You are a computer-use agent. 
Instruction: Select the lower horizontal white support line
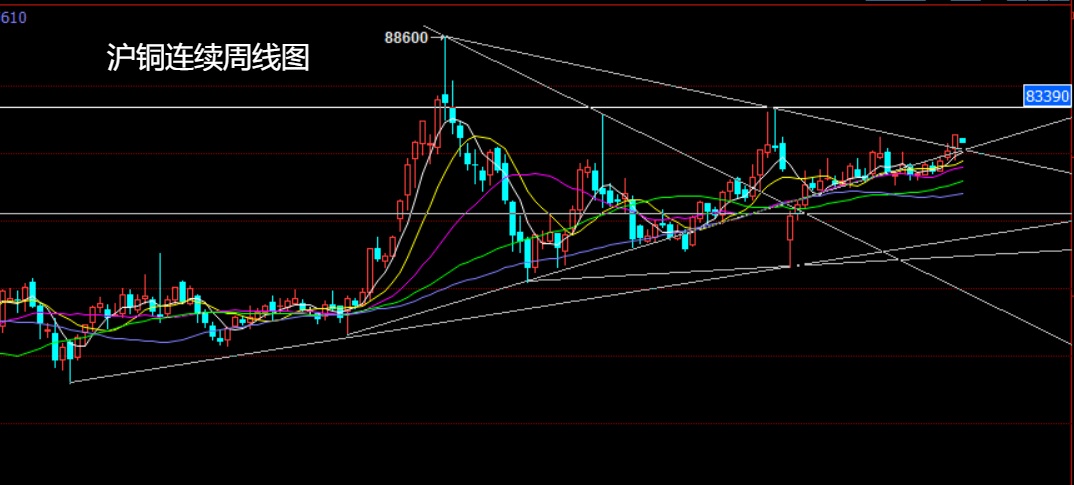pos(200,214)
